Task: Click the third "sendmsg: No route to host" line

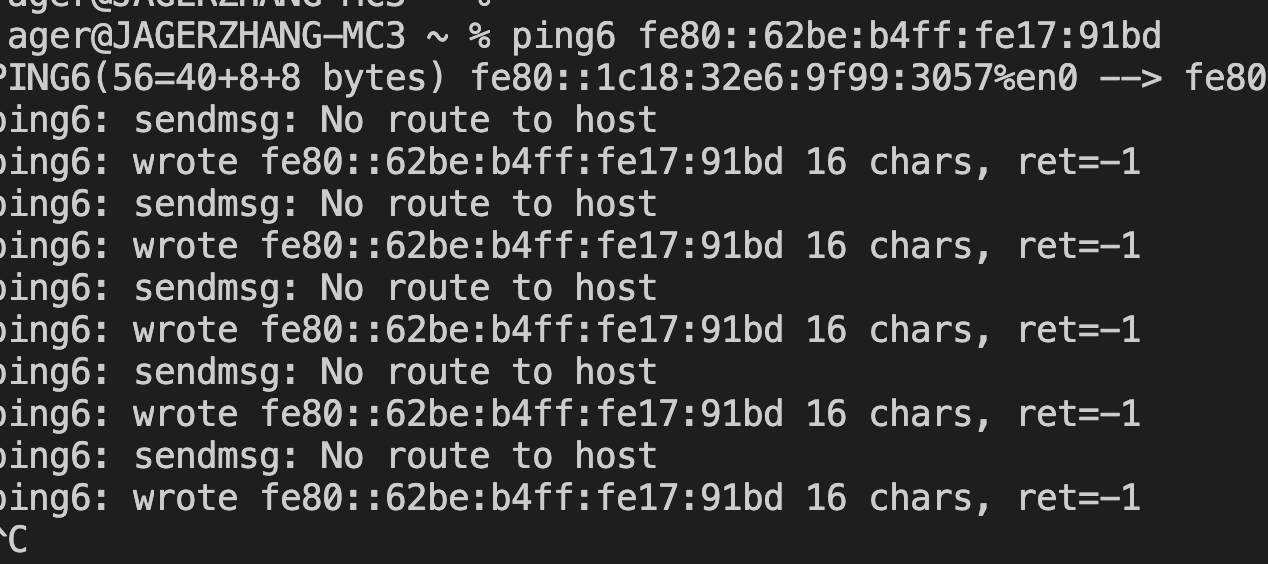Action: click(330, 288)
